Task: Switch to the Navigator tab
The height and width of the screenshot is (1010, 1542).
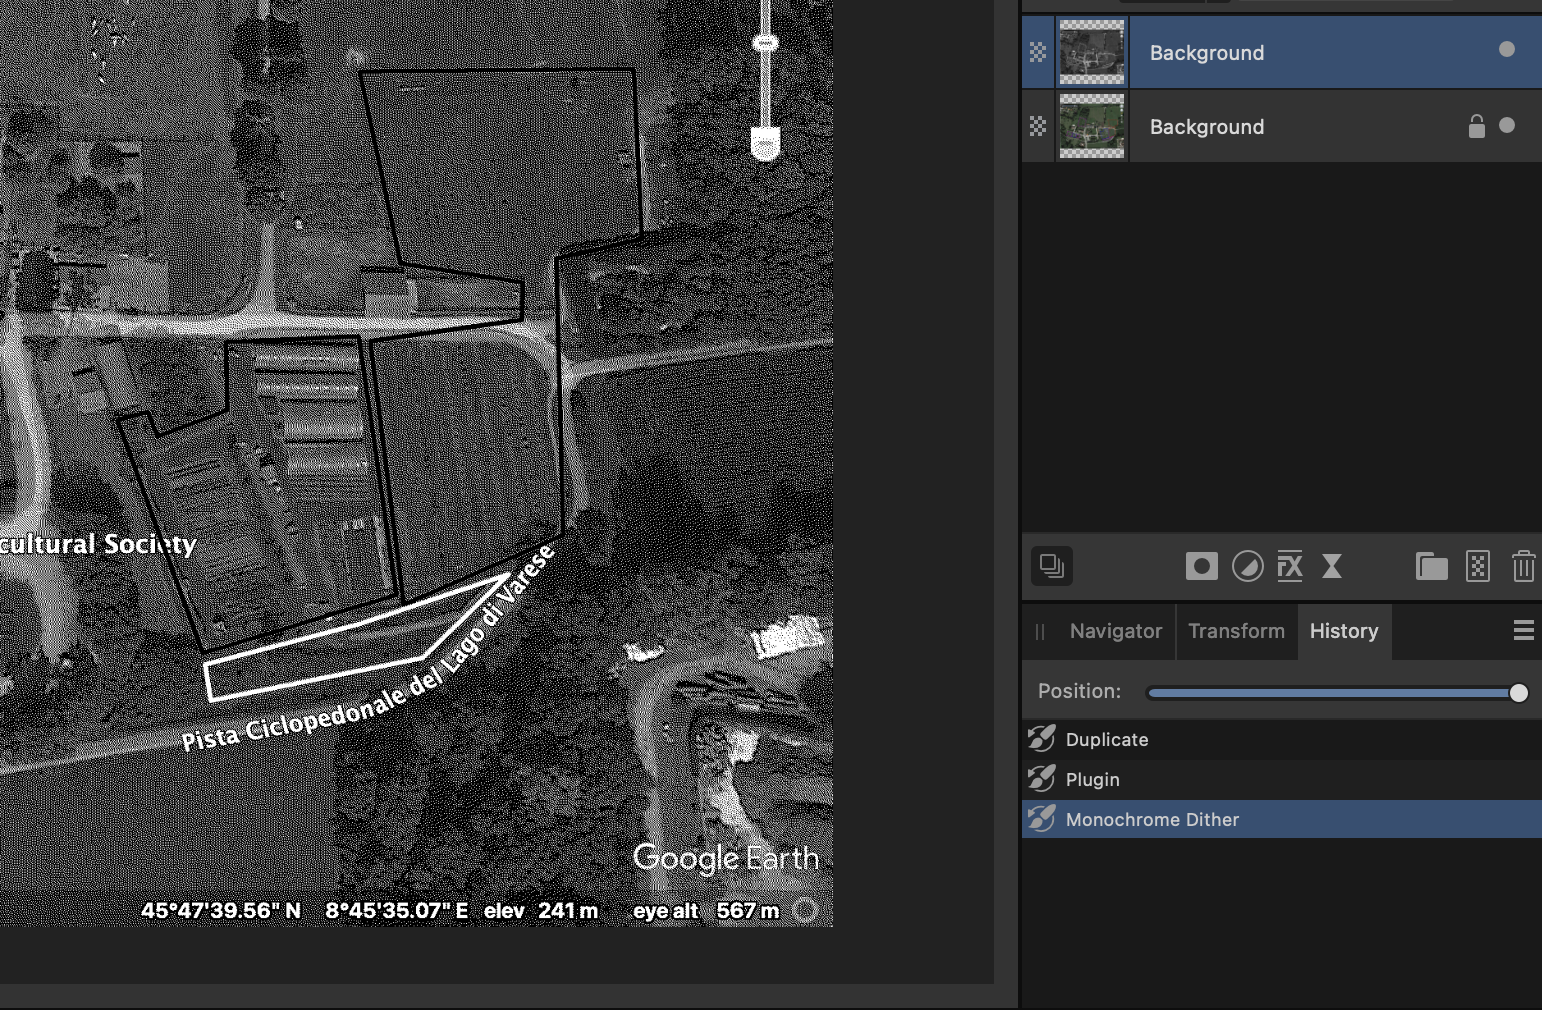Action: point(1115,631)
